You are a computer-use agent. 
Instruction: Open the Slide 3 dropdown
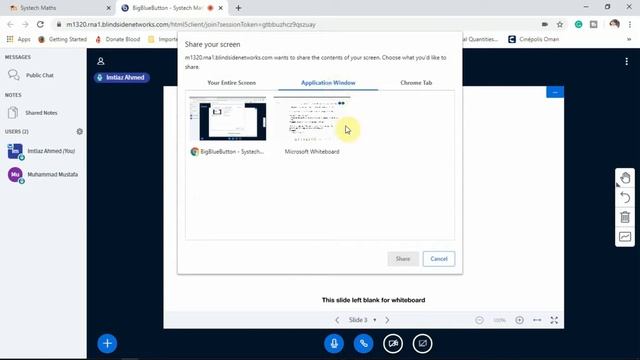pyautogui.click(x=362, y=320)
